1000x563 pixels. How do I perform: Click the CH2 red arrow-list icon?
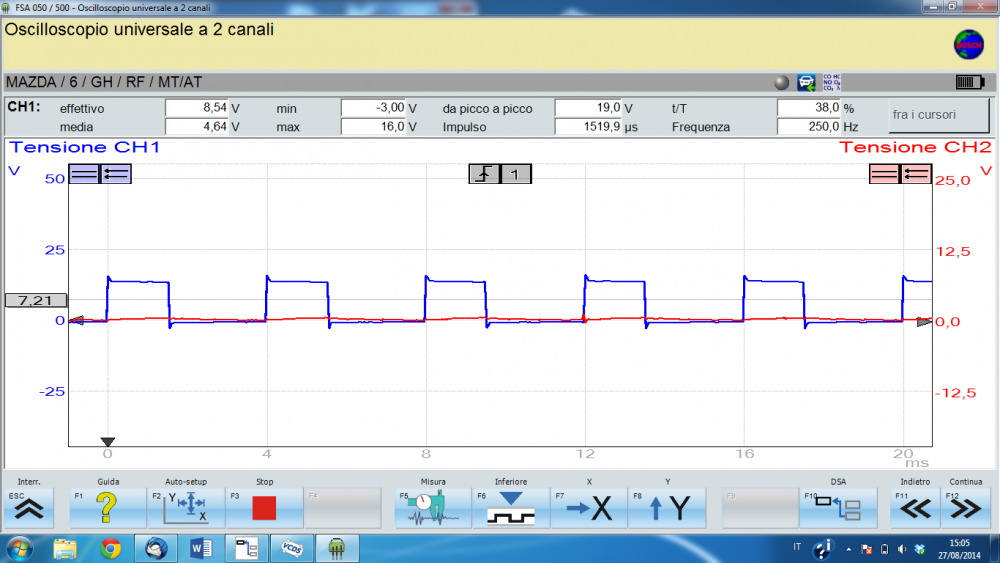click(x=916, y=173)
